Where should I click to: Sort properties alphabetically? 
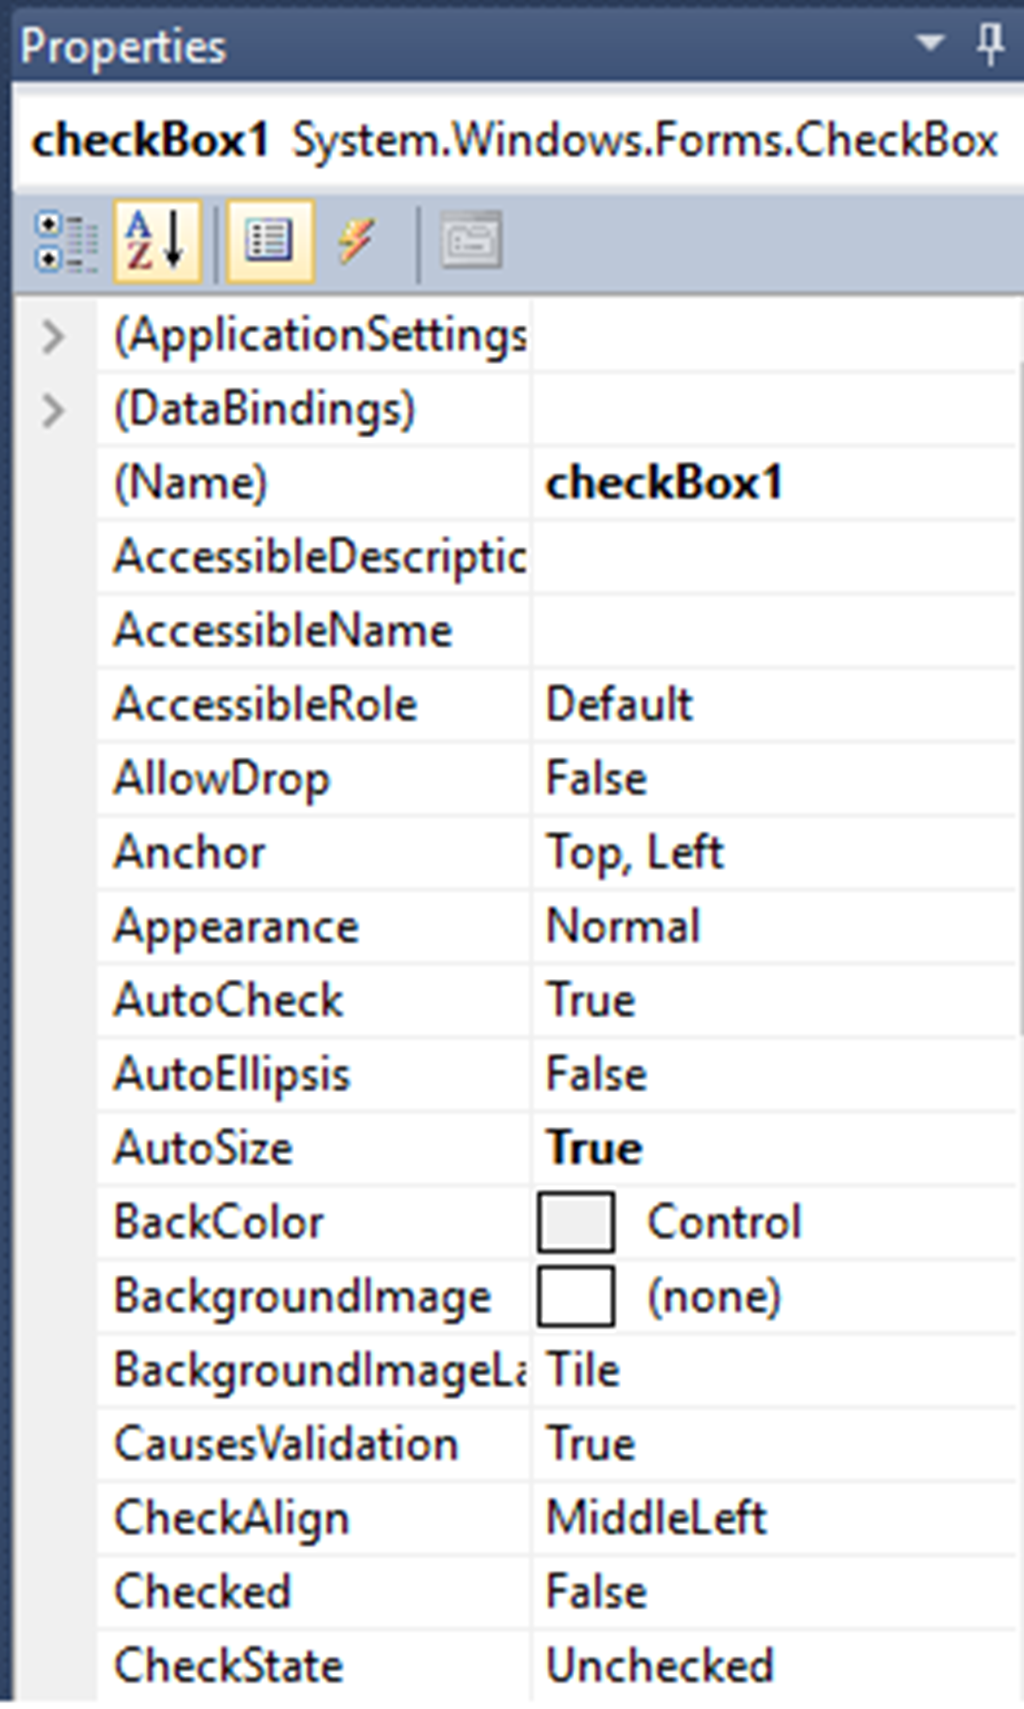(x=155, y=240)
